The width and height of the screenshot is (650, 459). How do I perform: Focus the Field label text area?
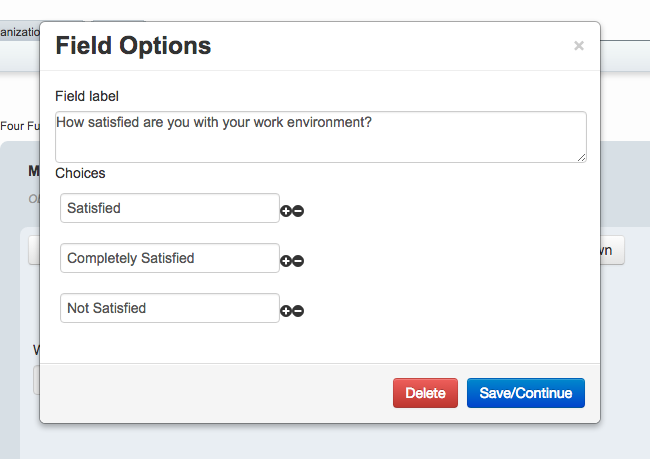coord(320,137)
